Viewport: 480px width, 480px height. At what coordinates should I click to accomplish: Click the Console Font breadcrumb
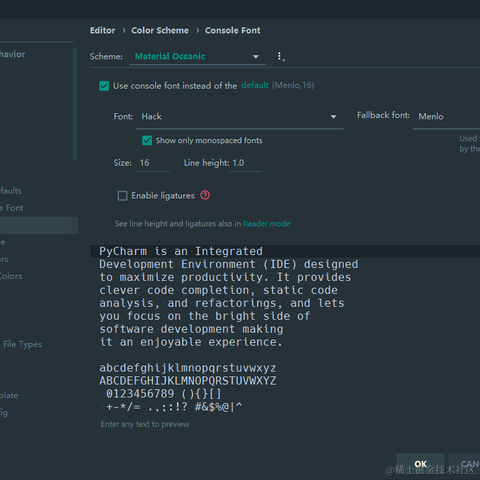click(233, 30)
